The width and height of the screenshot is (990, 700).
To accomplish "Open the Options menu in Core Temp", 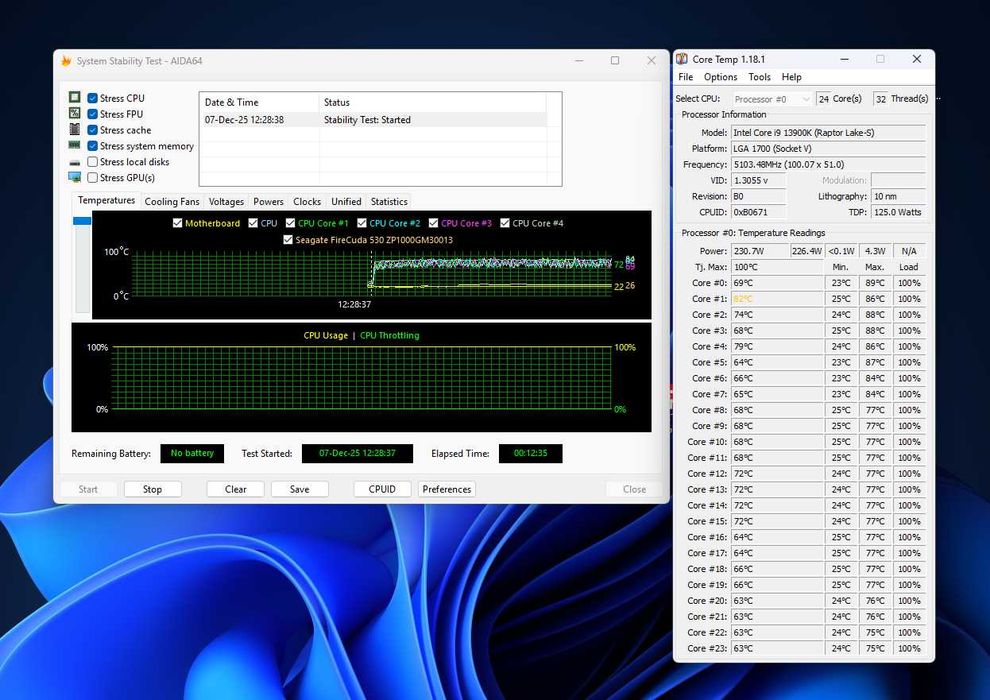I will pyautogui.click(x=720, y=77).
